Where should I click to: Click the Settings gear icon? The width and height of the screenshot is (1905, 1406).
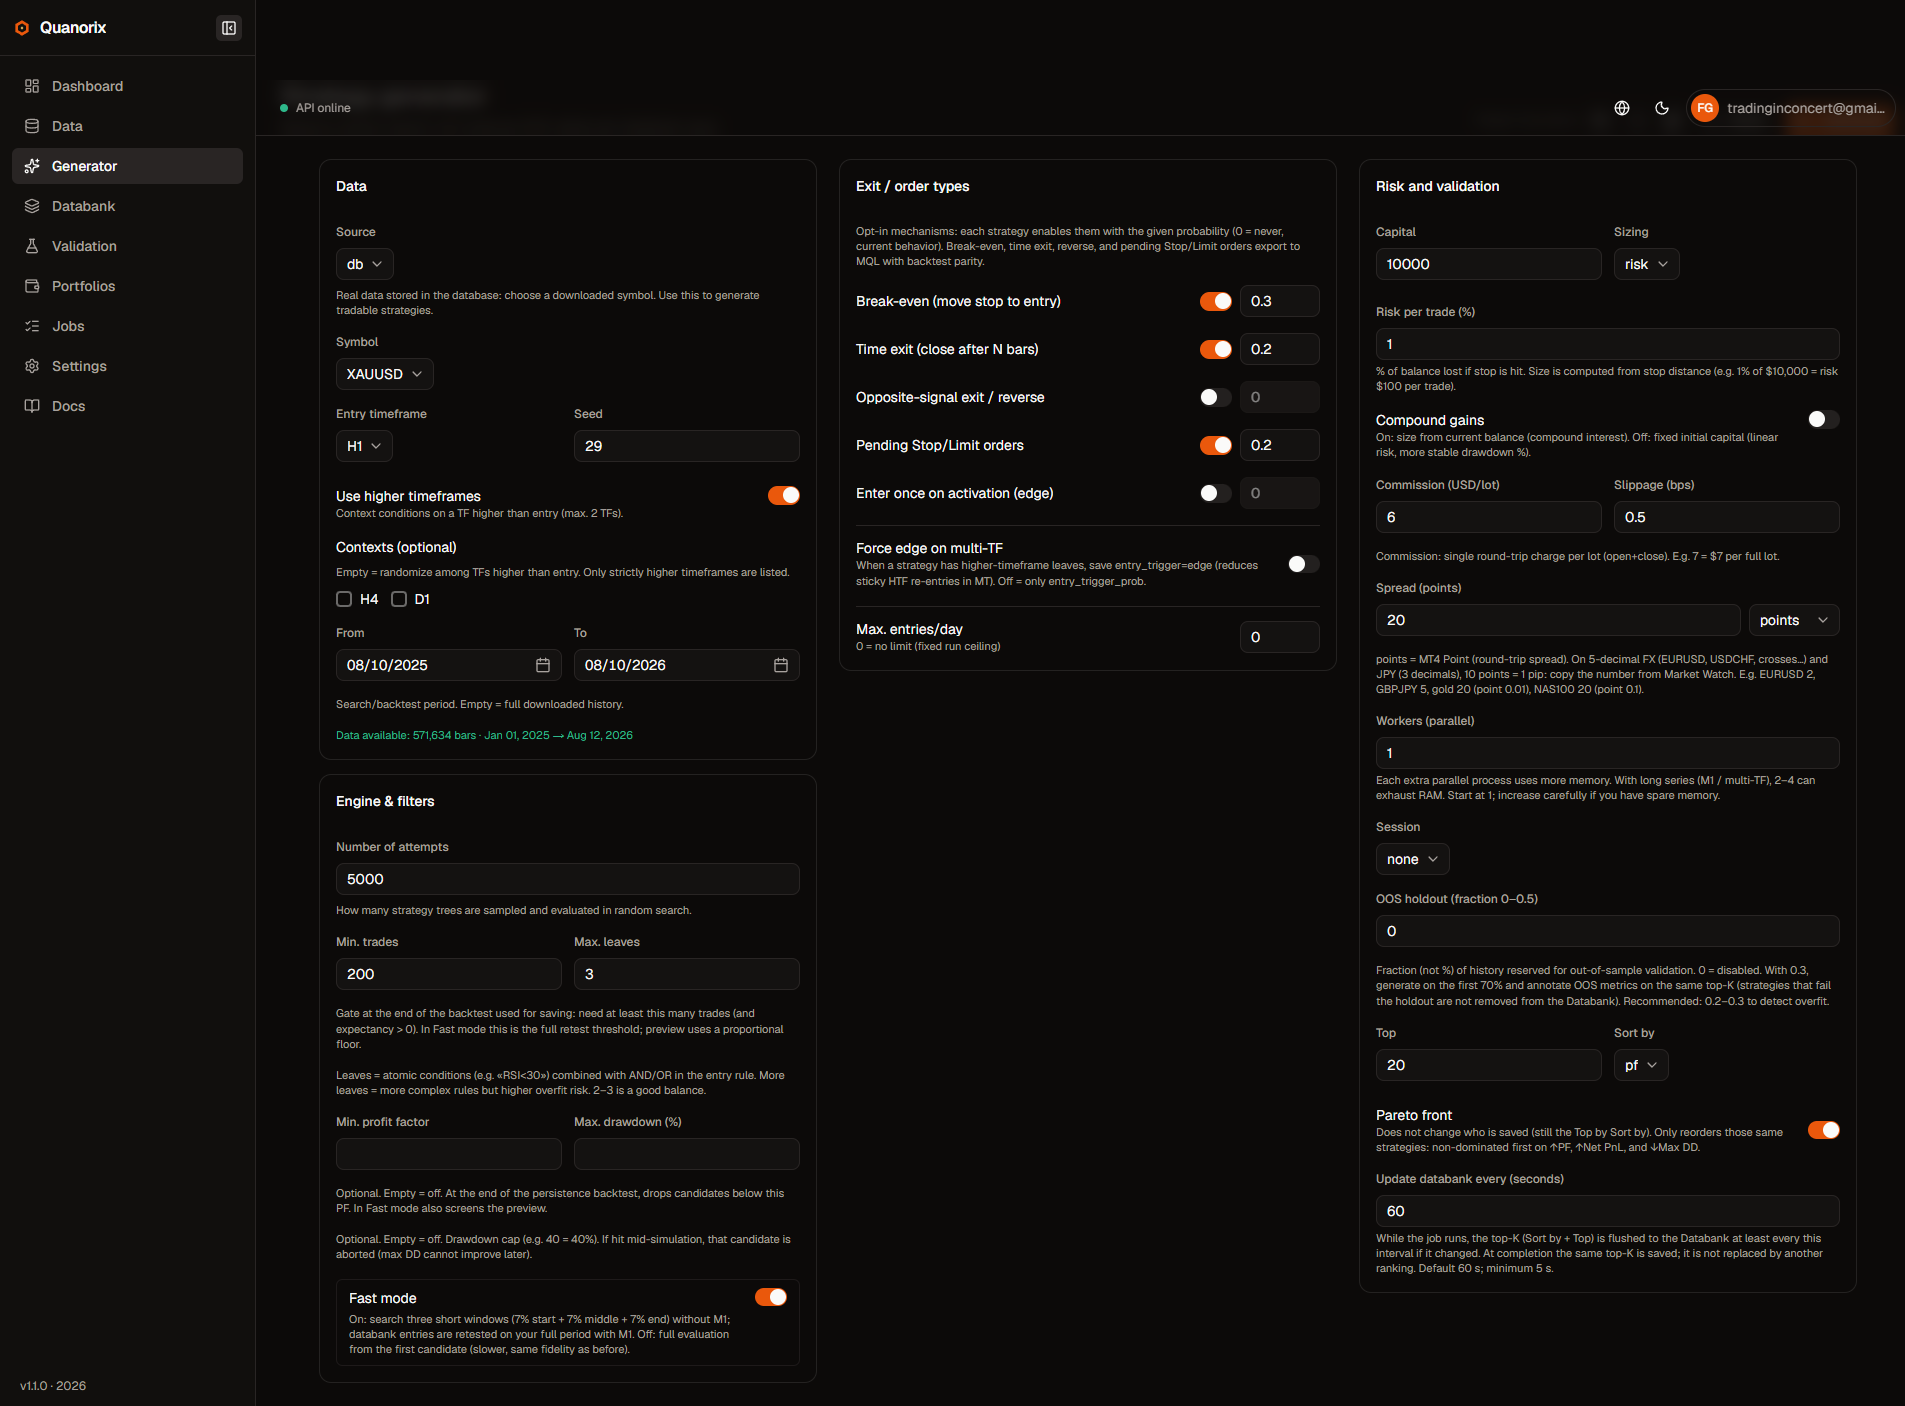tap(32, 366)
